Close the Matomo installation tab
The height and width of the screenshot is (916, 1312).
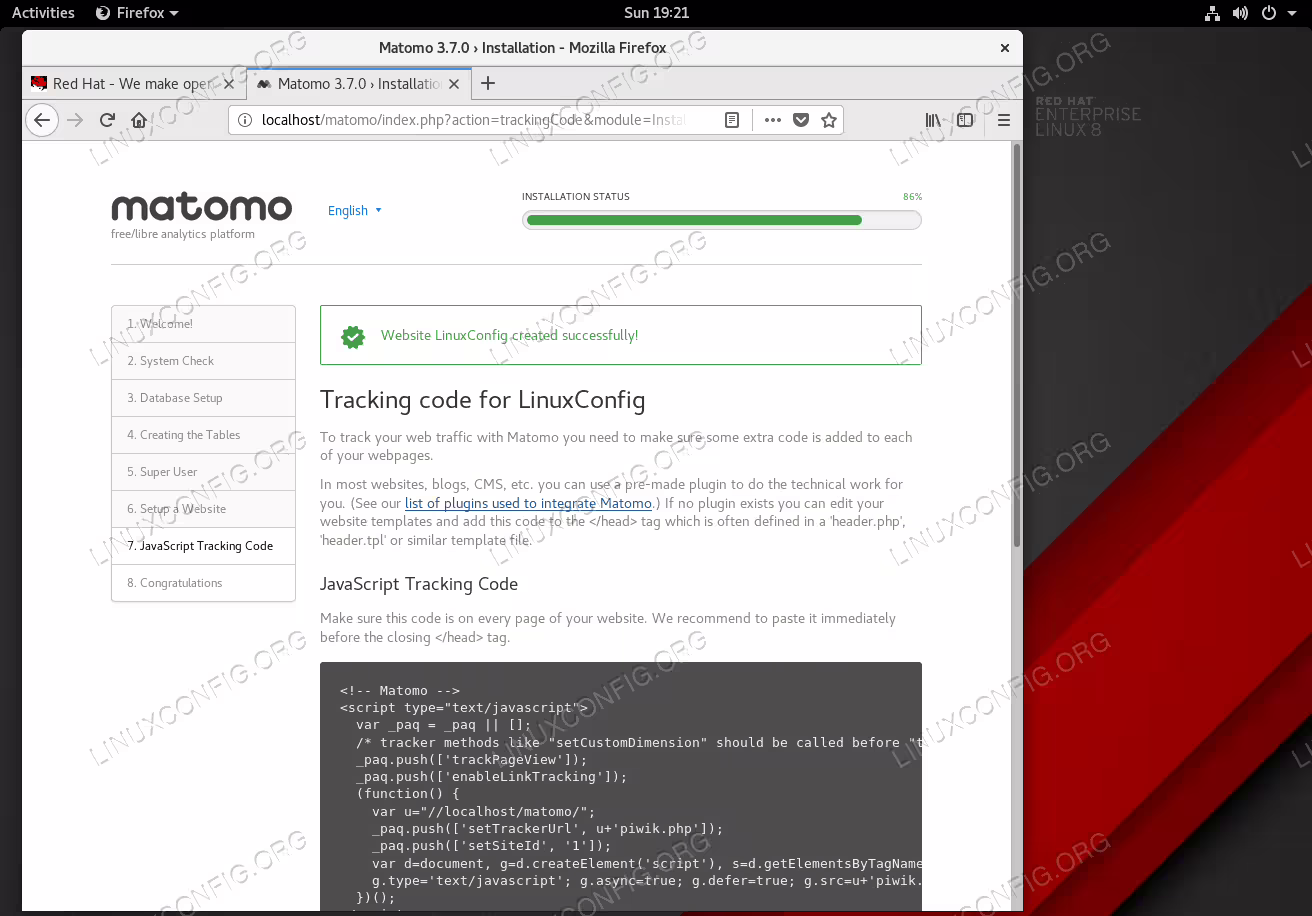pos(454,84)
